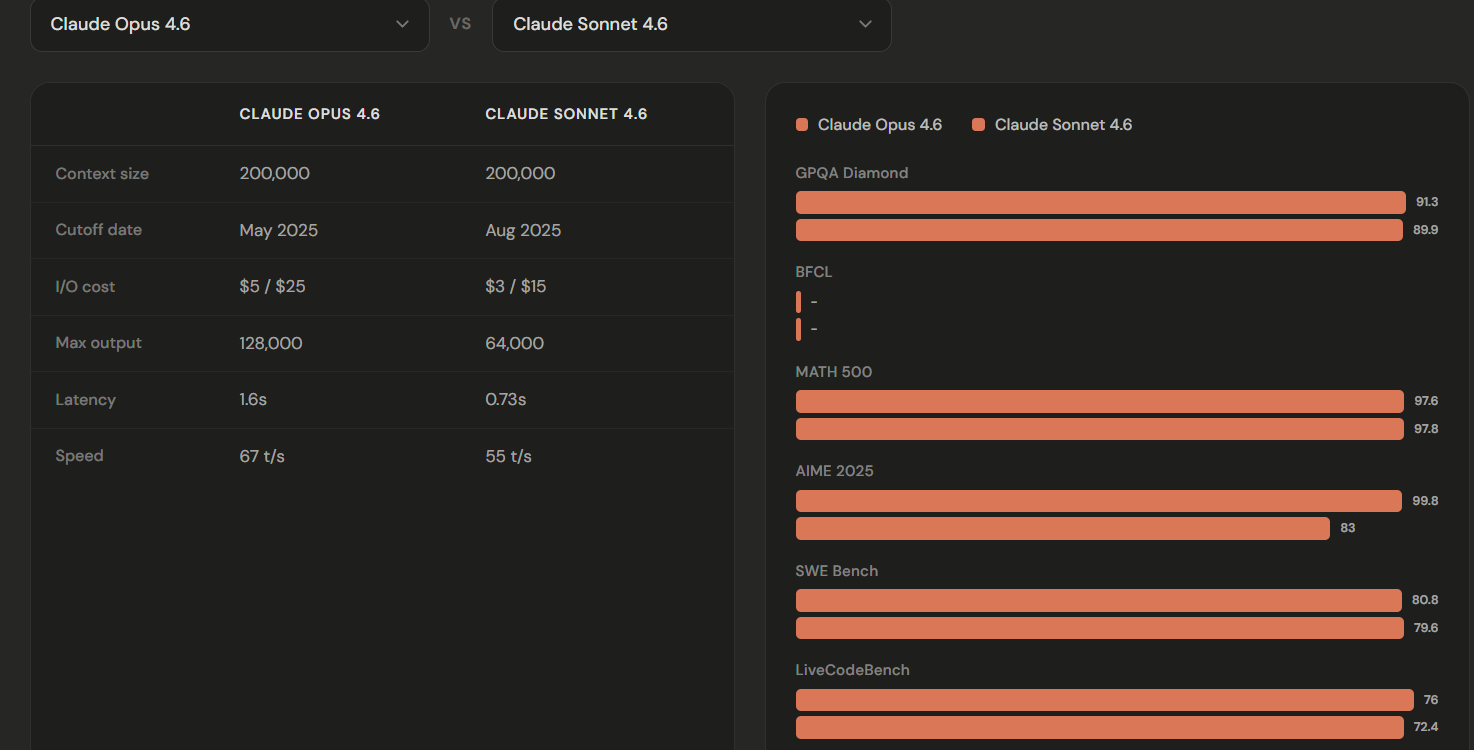Click the GPQA Diamond bar showing 89.9
Screen dimensions: 1474x750
1100,230
